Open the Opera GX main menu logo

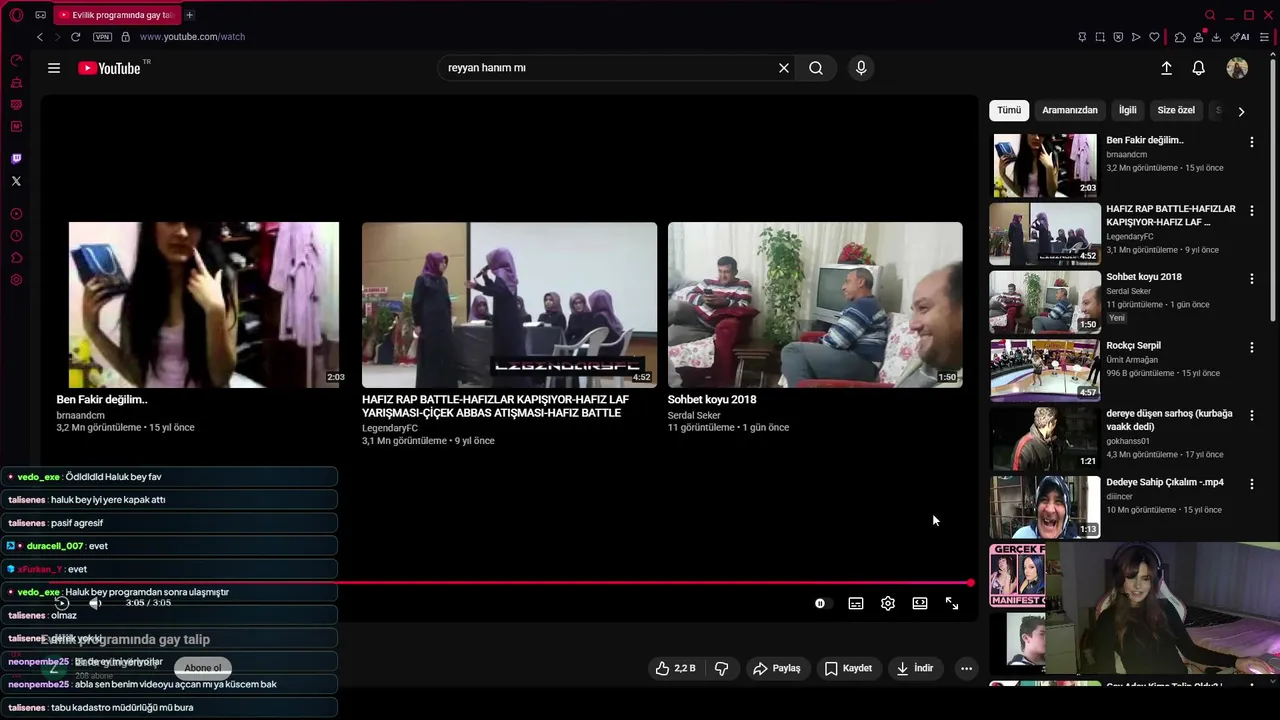click(x=16, y=15)
